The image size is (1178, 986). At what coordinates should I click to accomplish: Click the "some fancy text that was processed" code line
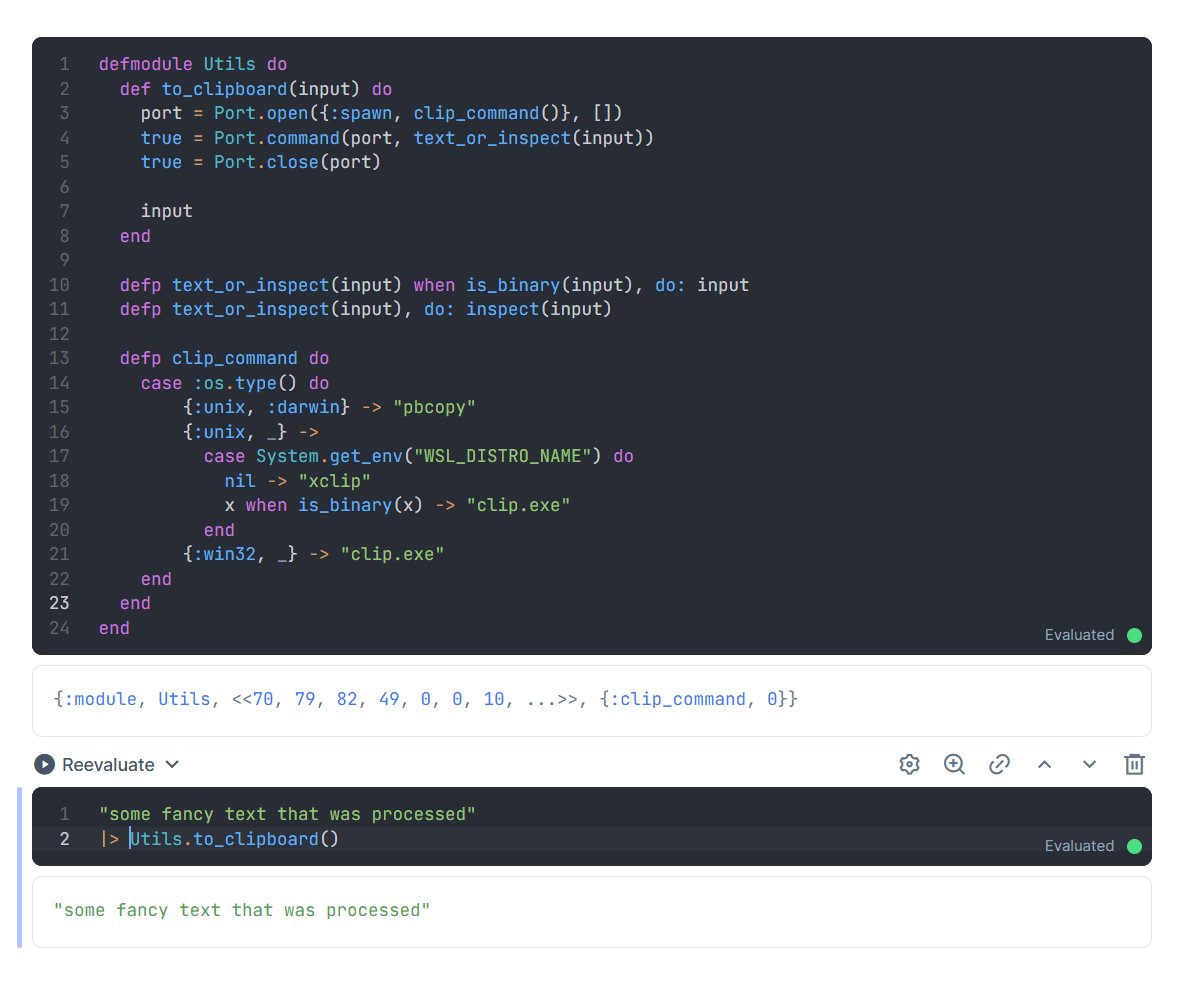(287, 814)
